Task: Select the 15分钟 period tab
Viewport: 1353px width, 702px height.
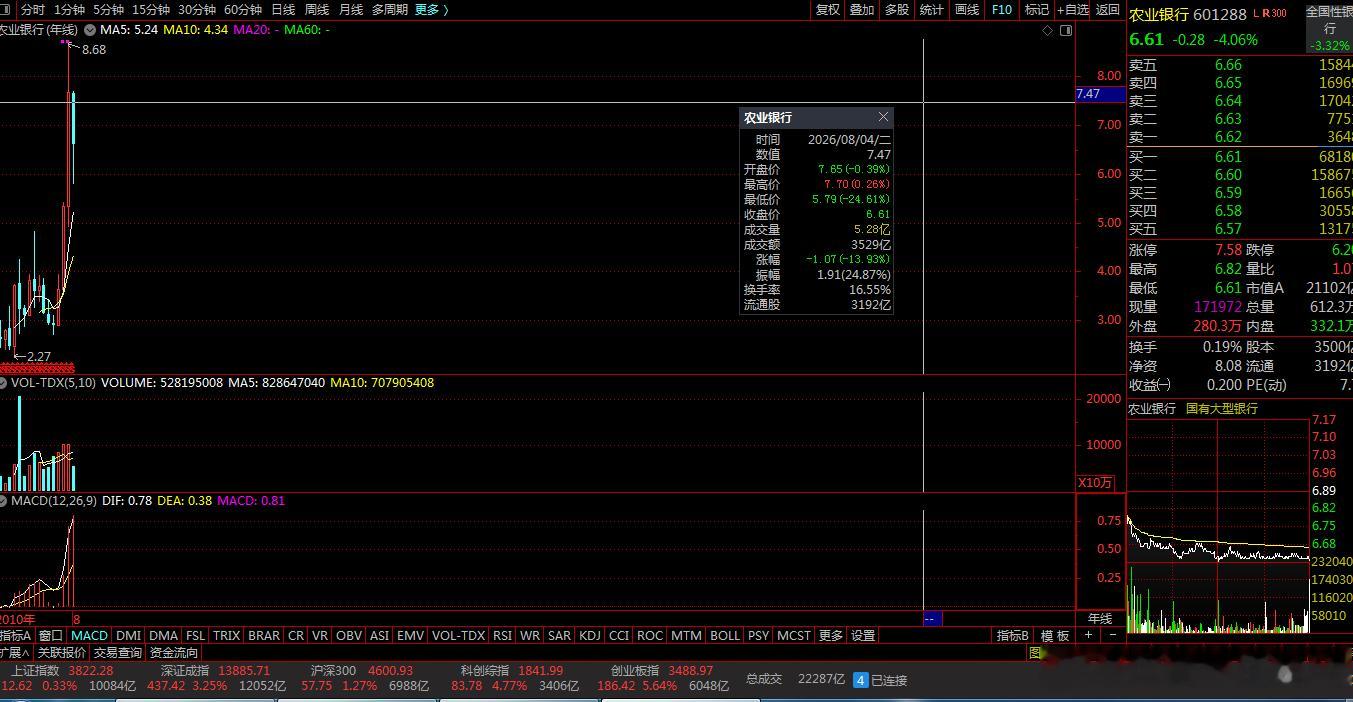Action: tap(151, 9)
